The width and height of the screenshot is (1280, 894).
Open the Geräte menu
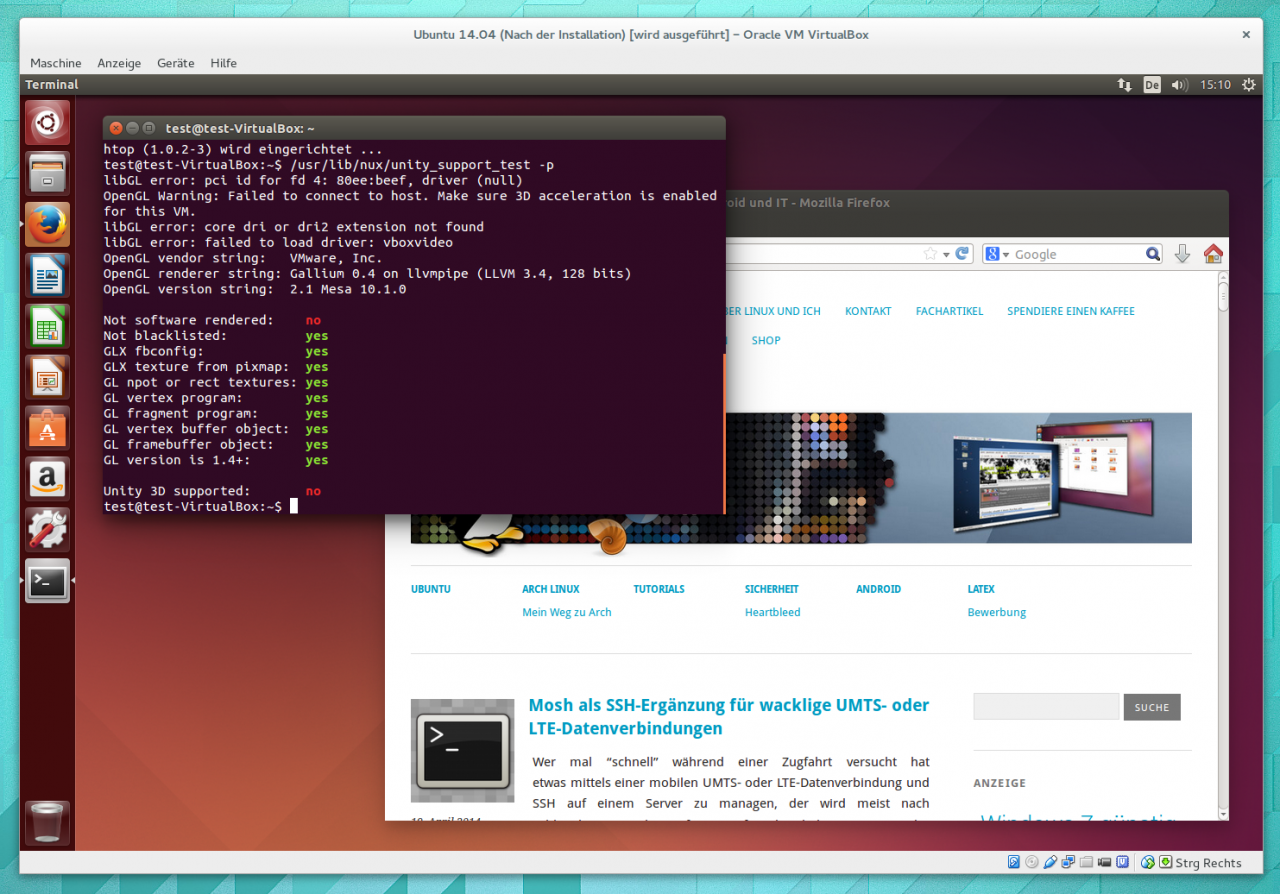(176, 63)
